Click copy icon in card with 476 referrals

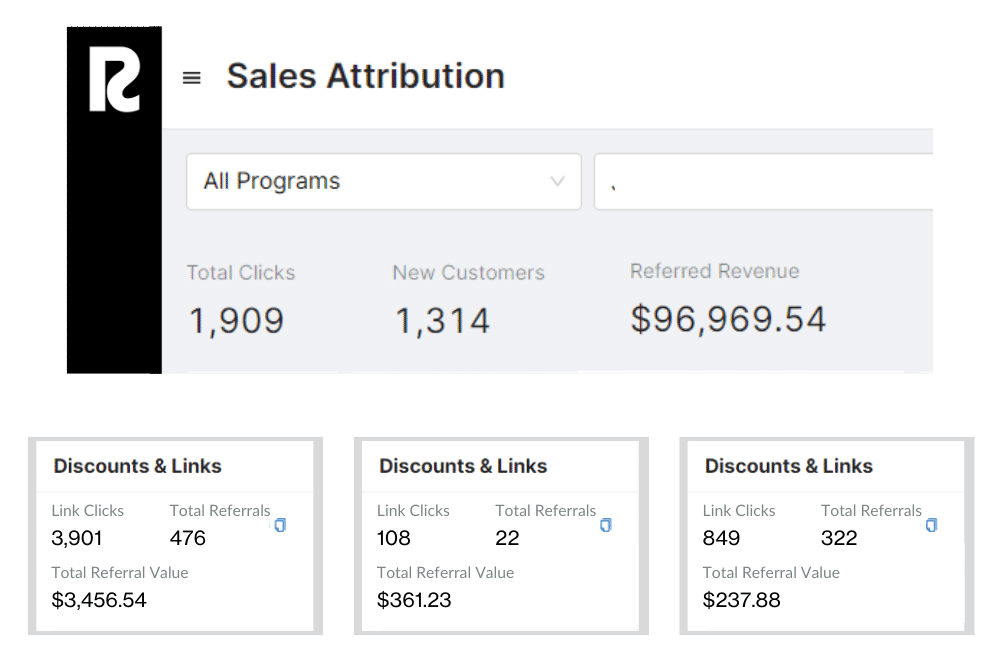[x=280, y=525]
